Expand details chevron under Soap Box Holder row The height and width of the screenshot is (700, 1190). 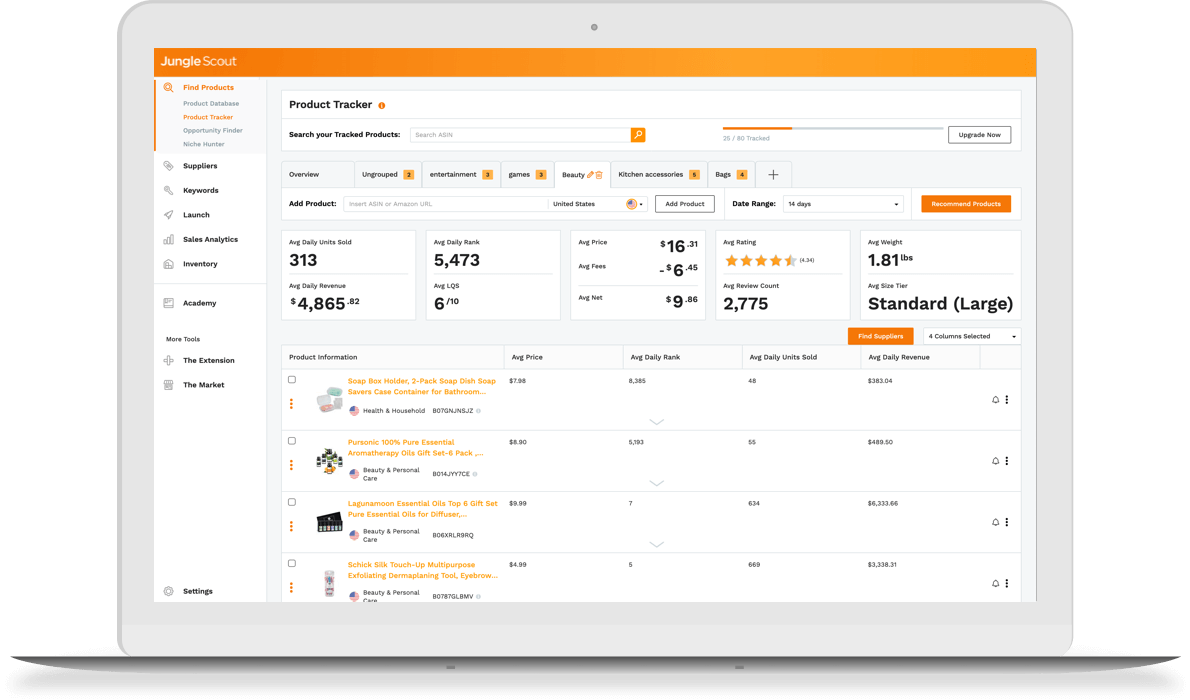pos(656,422)
